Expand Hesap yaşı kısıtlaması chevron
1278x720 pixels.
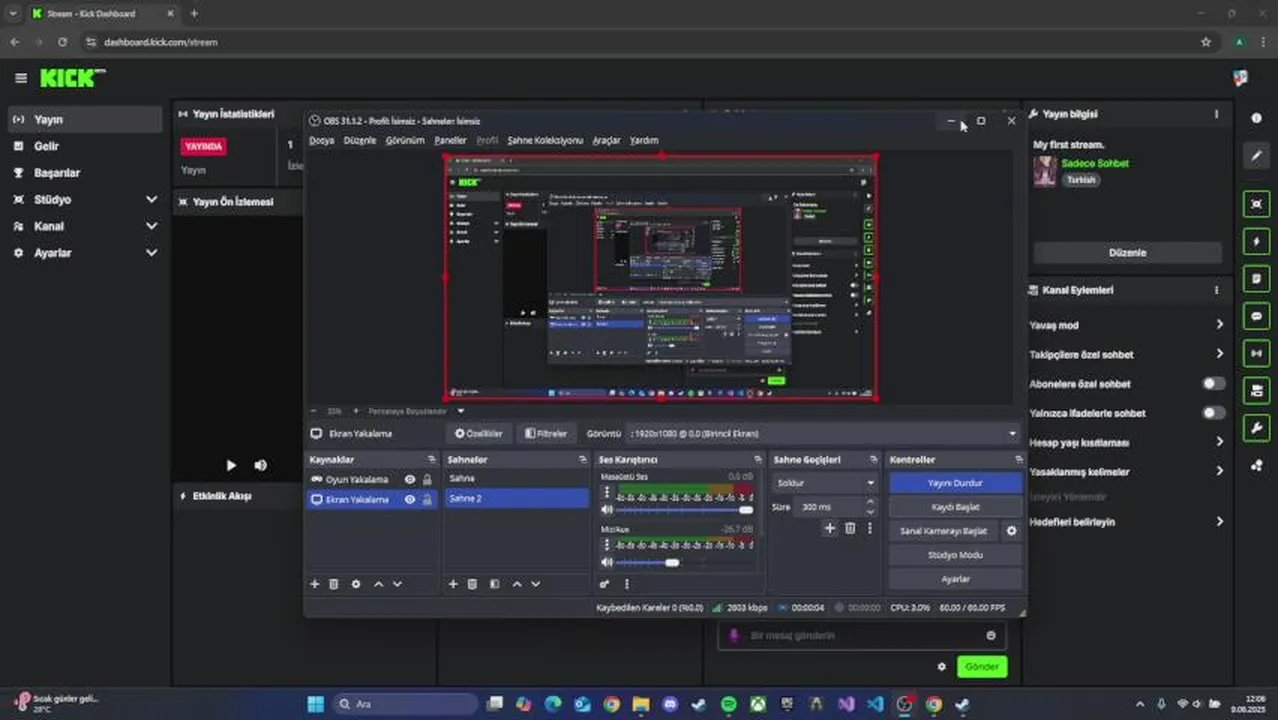click(1219, 441)
